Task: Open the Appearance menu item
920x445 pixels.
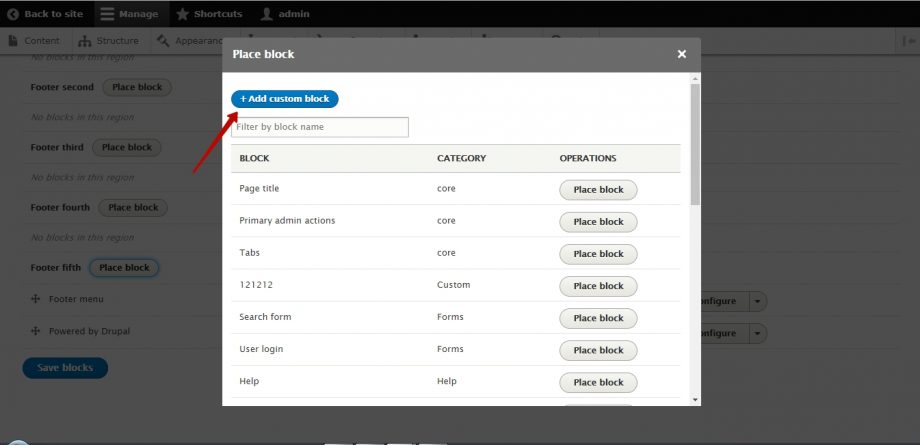Action: pos(190,41)
